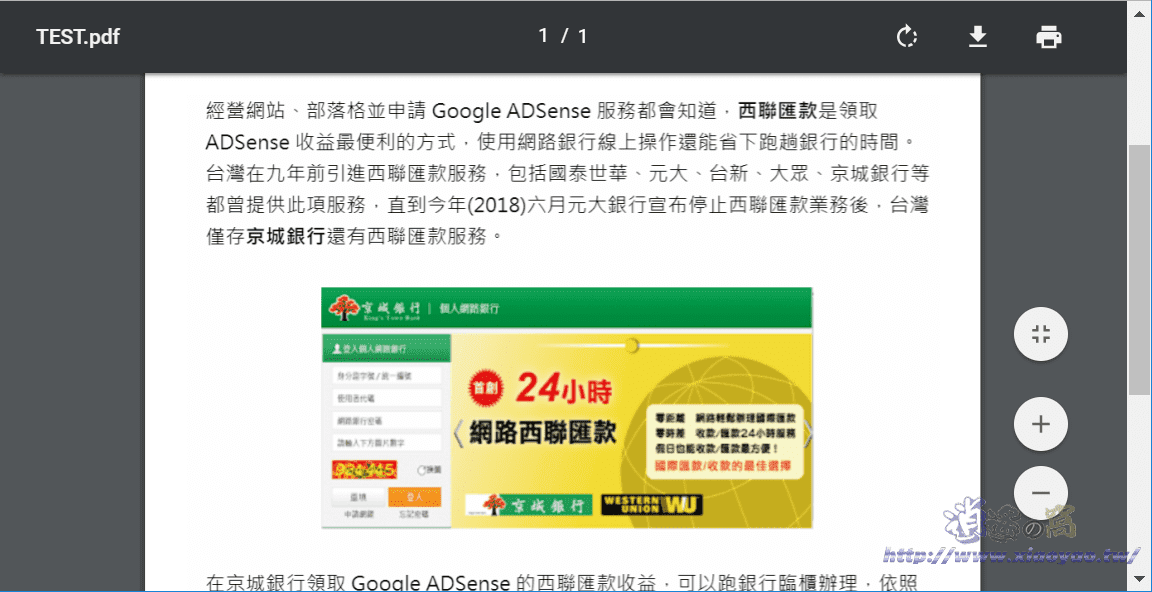
Task: Click the red 首創 badge
Action: click(x=486, y=389)
